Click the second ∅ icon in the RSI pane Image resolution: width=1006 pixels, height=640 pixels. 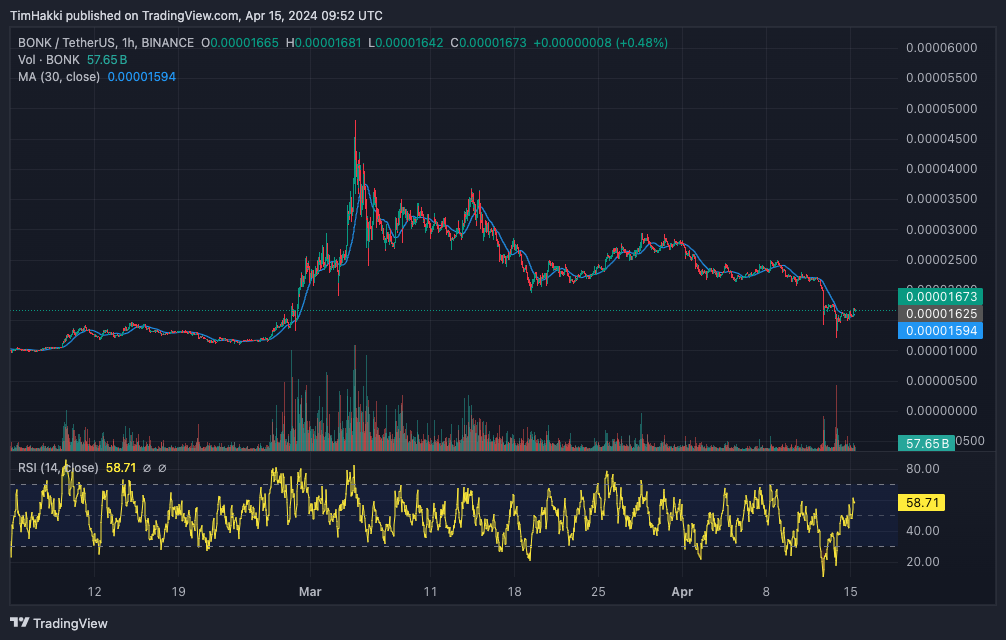pos(162,467)
